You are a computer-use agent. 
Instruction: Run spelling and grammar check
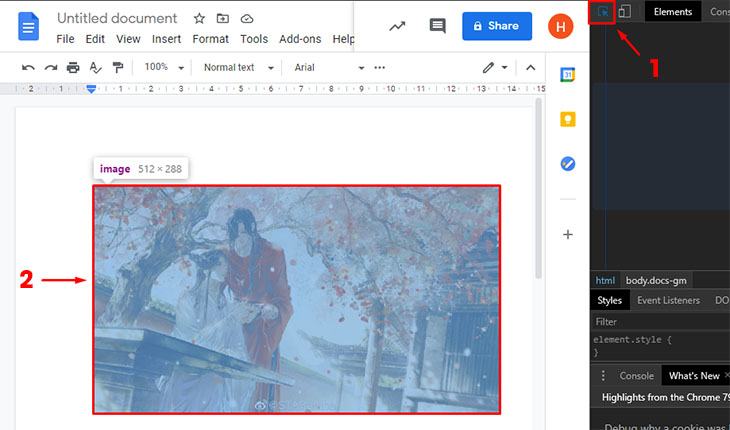(95, 67)
